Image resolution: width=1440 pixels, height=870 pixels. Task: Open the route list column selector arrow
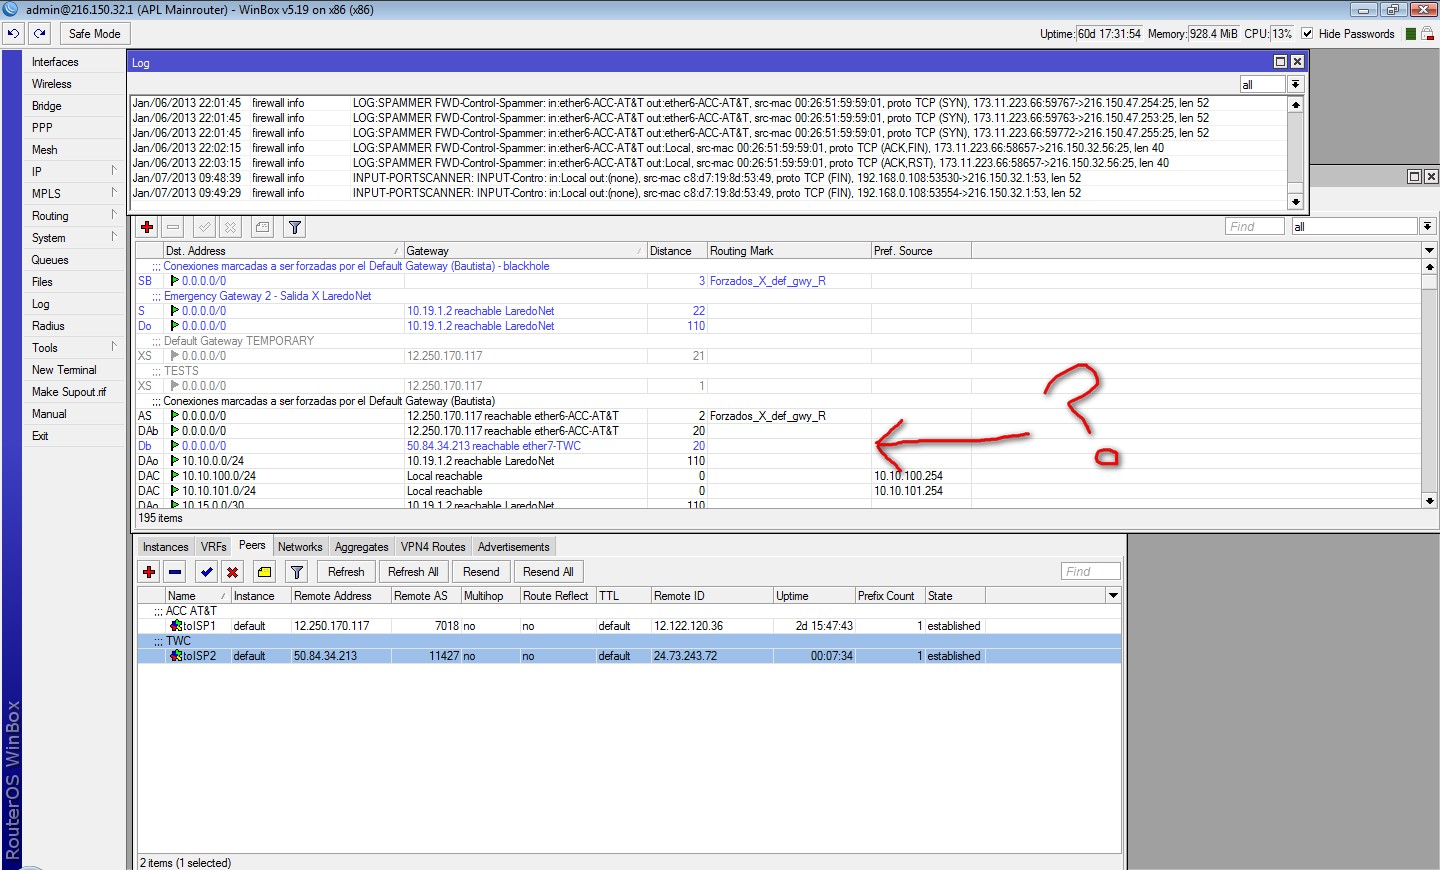(1429, 251)
